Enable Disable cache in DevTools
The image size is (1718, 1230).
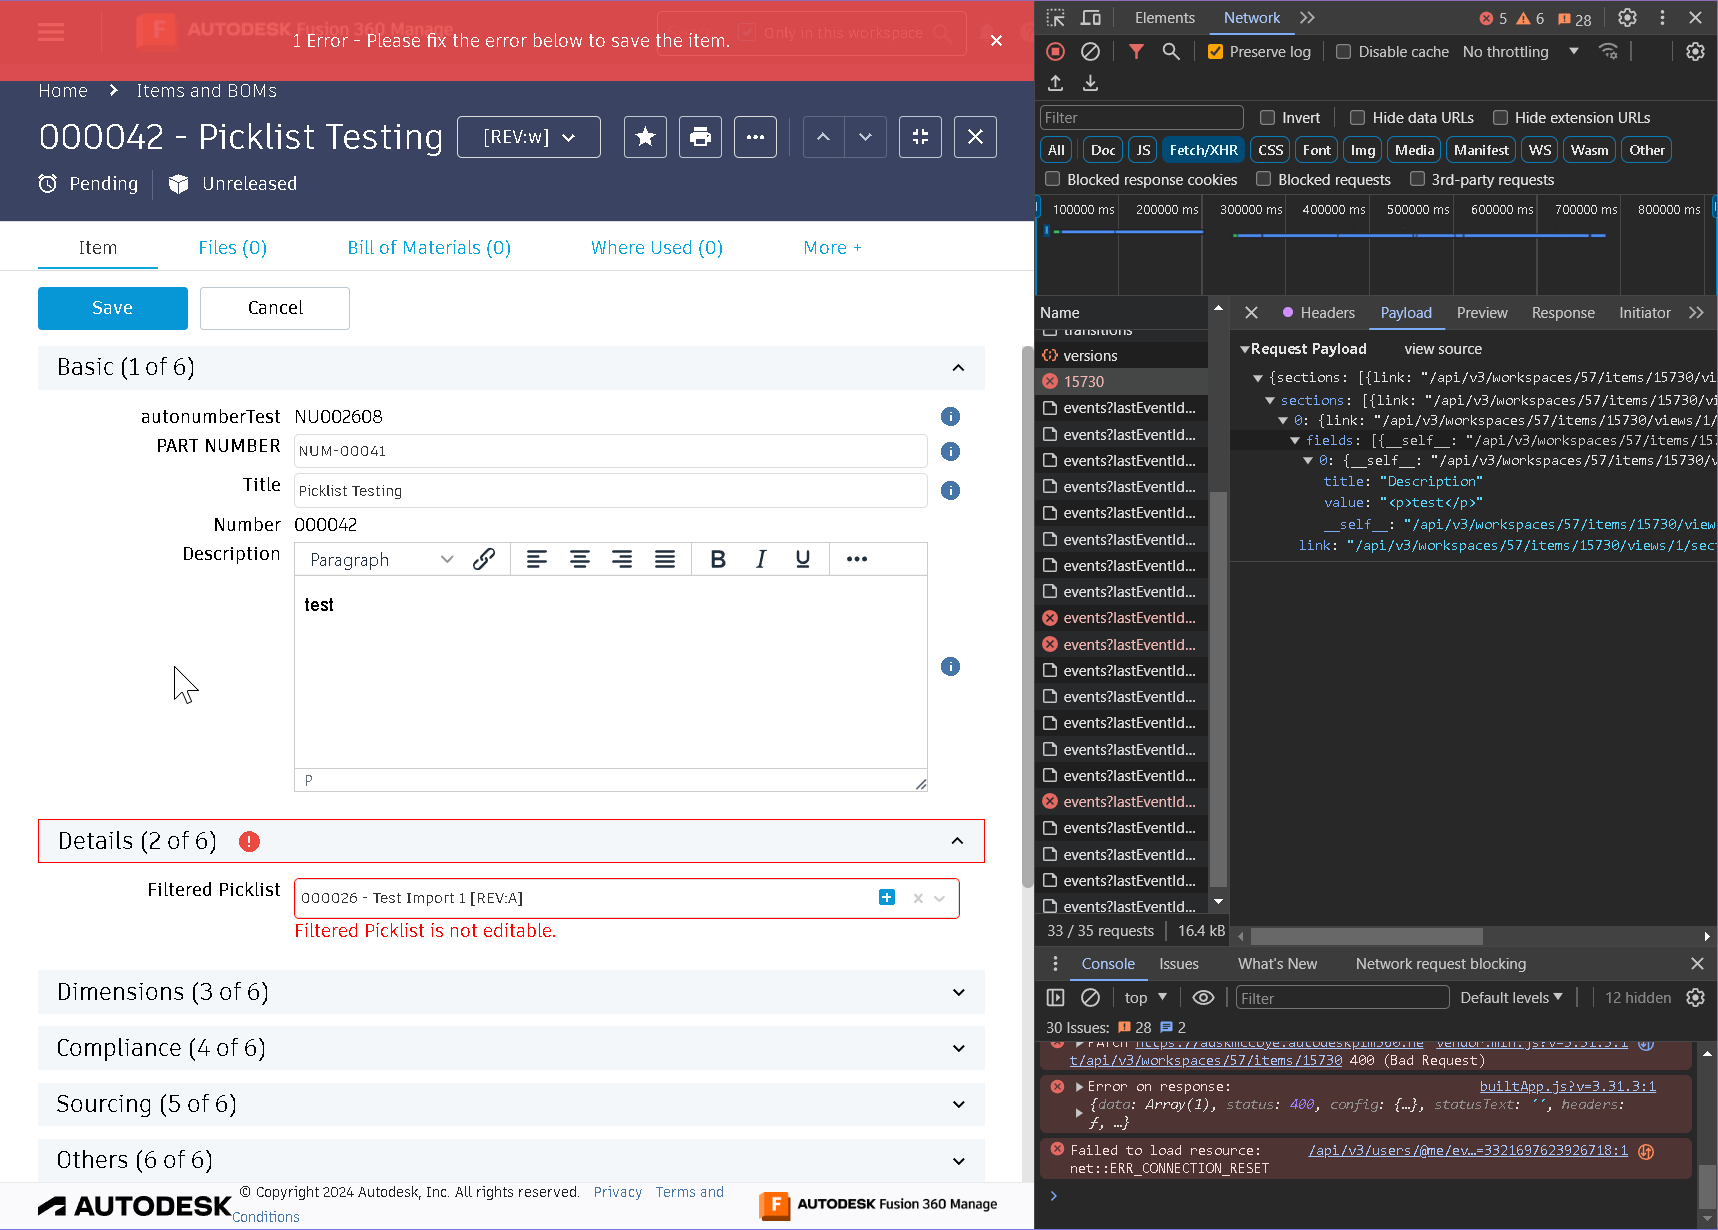(x=1343, y=51)
